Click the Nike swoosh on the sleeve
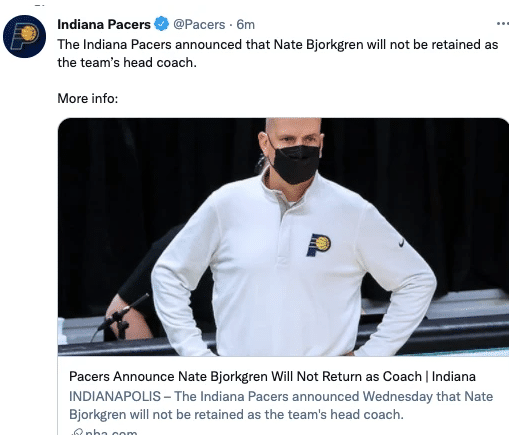509x435 pixels. [401, 243]
